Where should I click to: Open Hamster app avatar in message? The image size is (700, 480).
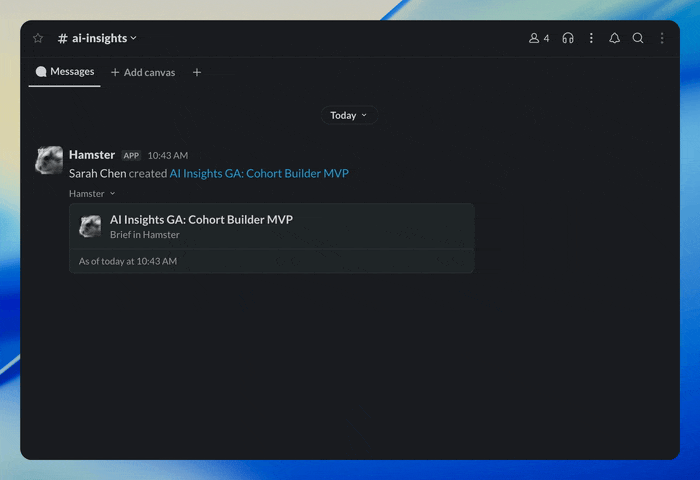[49, 160]
